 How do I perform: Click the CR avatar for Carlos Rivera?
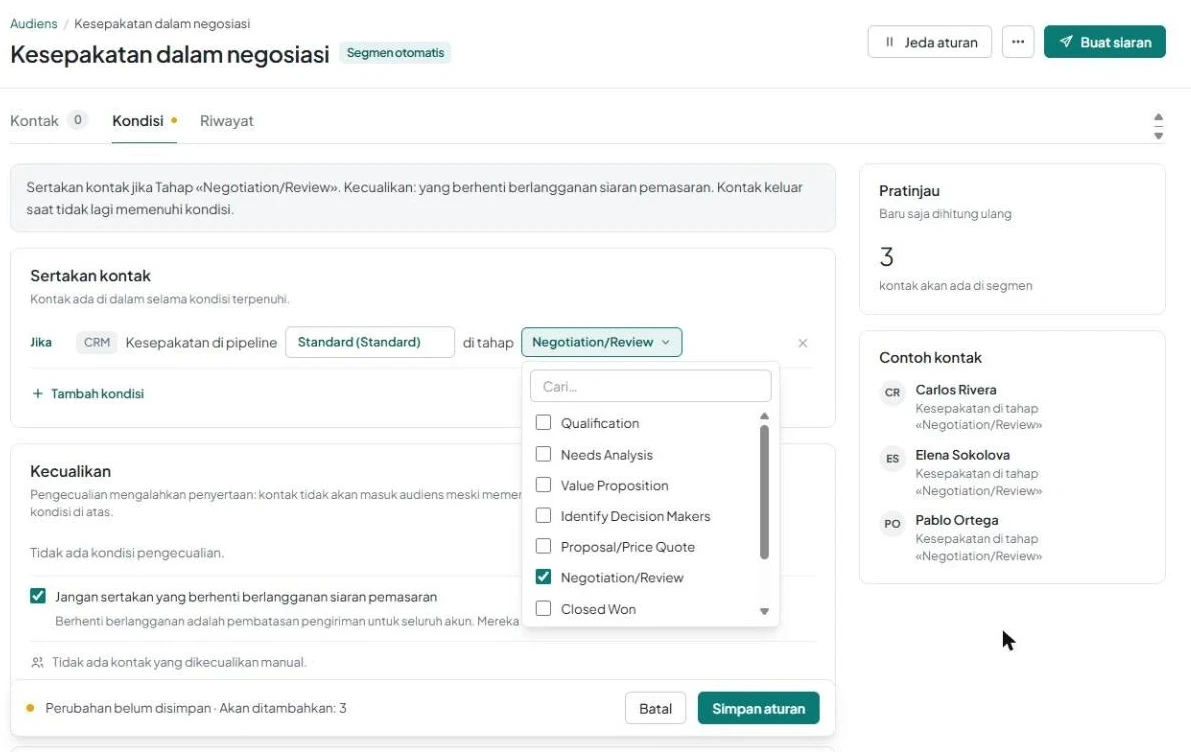[892, 393]
